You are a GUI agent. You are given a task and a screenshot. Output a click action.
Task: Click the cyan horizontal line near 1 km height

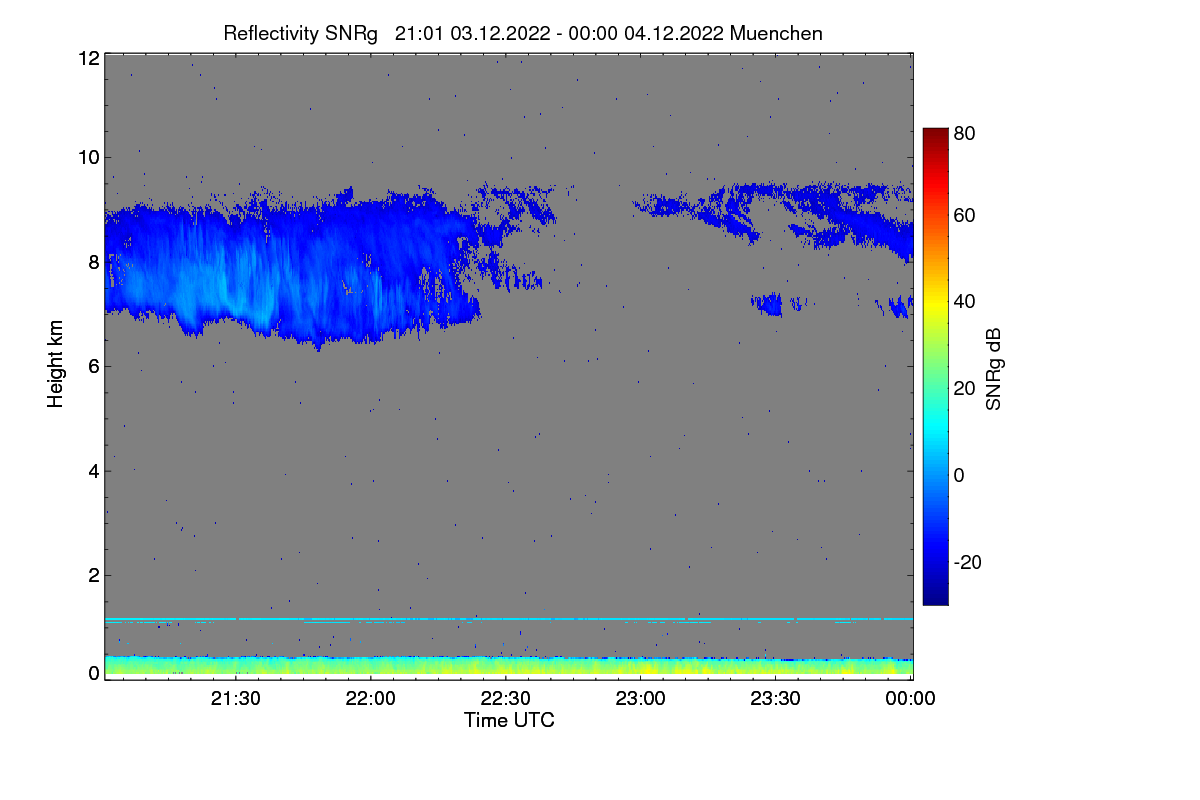coord(509,619)
